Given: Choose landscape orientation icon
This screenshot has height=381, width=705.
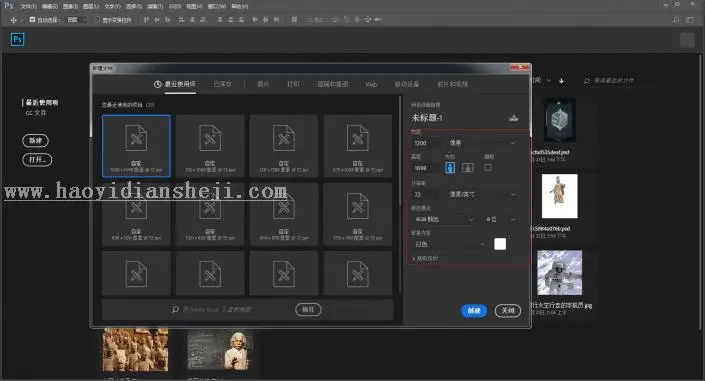Looking at the screenshot, I should (x=468, y=167).
